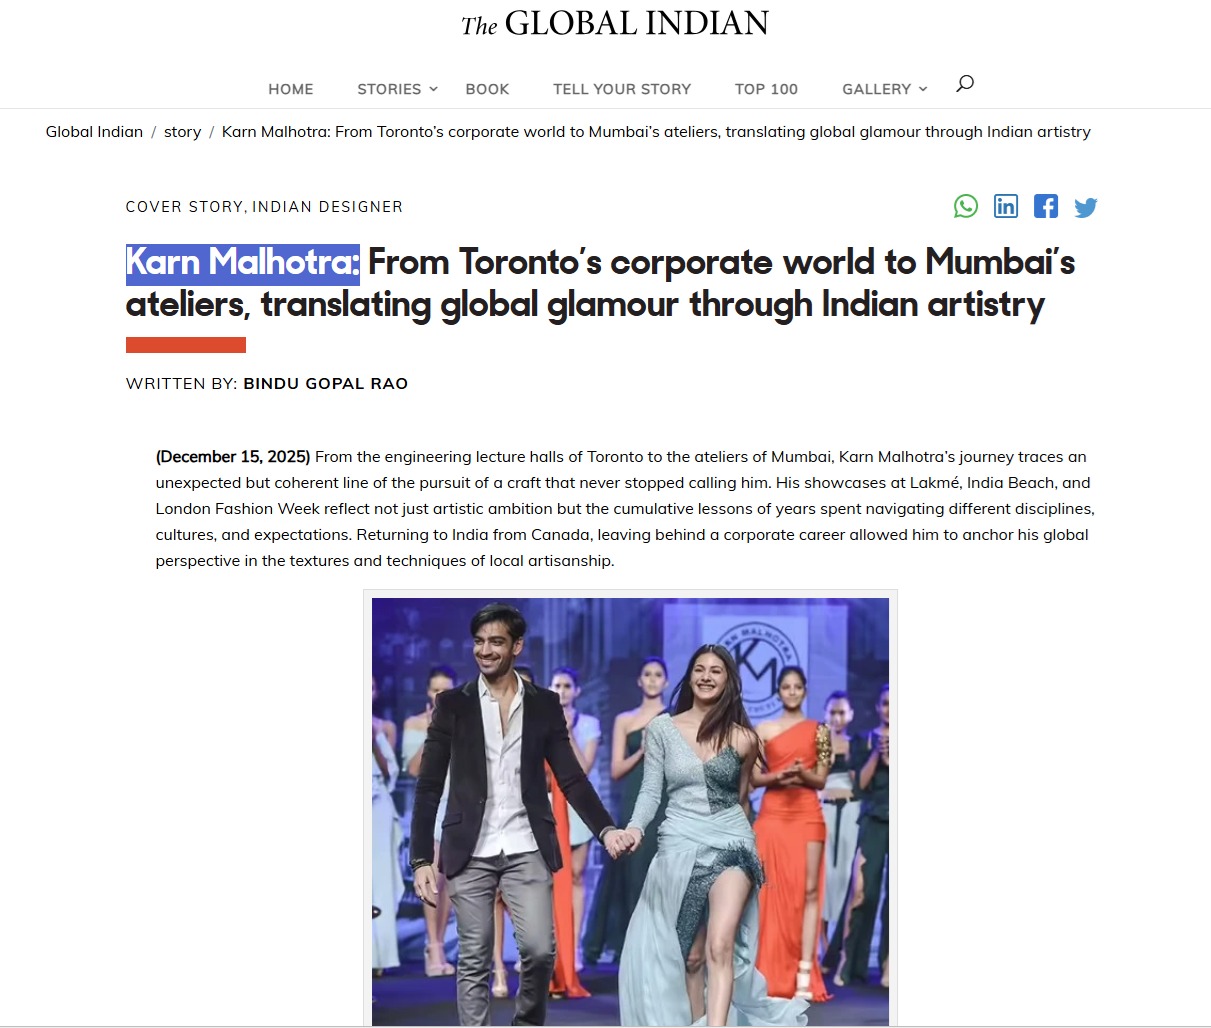The image size is (1211, 1028).
Task: Open the Cover Story category link
Action: (184, 207)
